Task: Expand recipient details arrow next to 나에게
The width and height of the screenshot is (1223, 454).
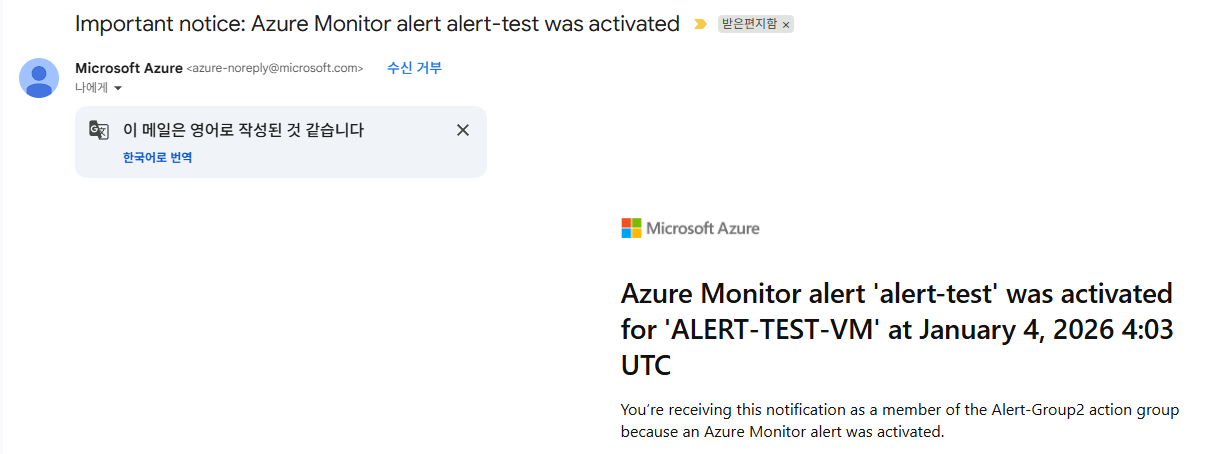Action: pos(118,89)
